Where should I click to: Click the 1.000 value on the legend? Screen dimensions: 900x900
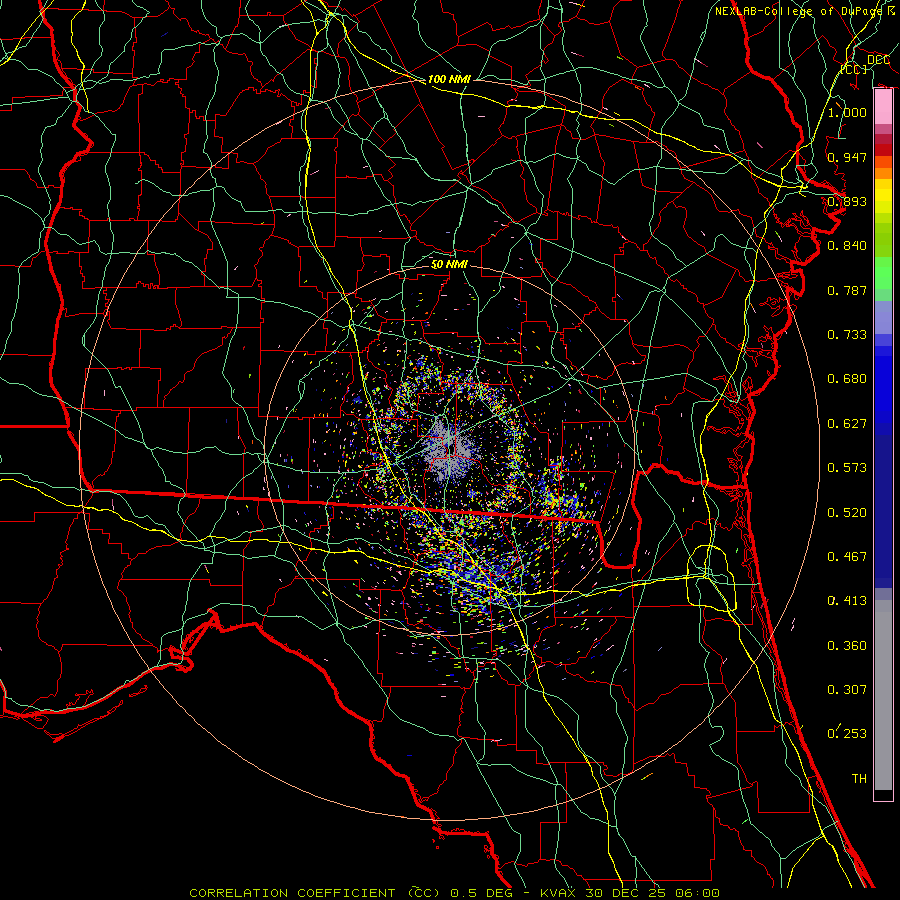[x=847, y=112]
